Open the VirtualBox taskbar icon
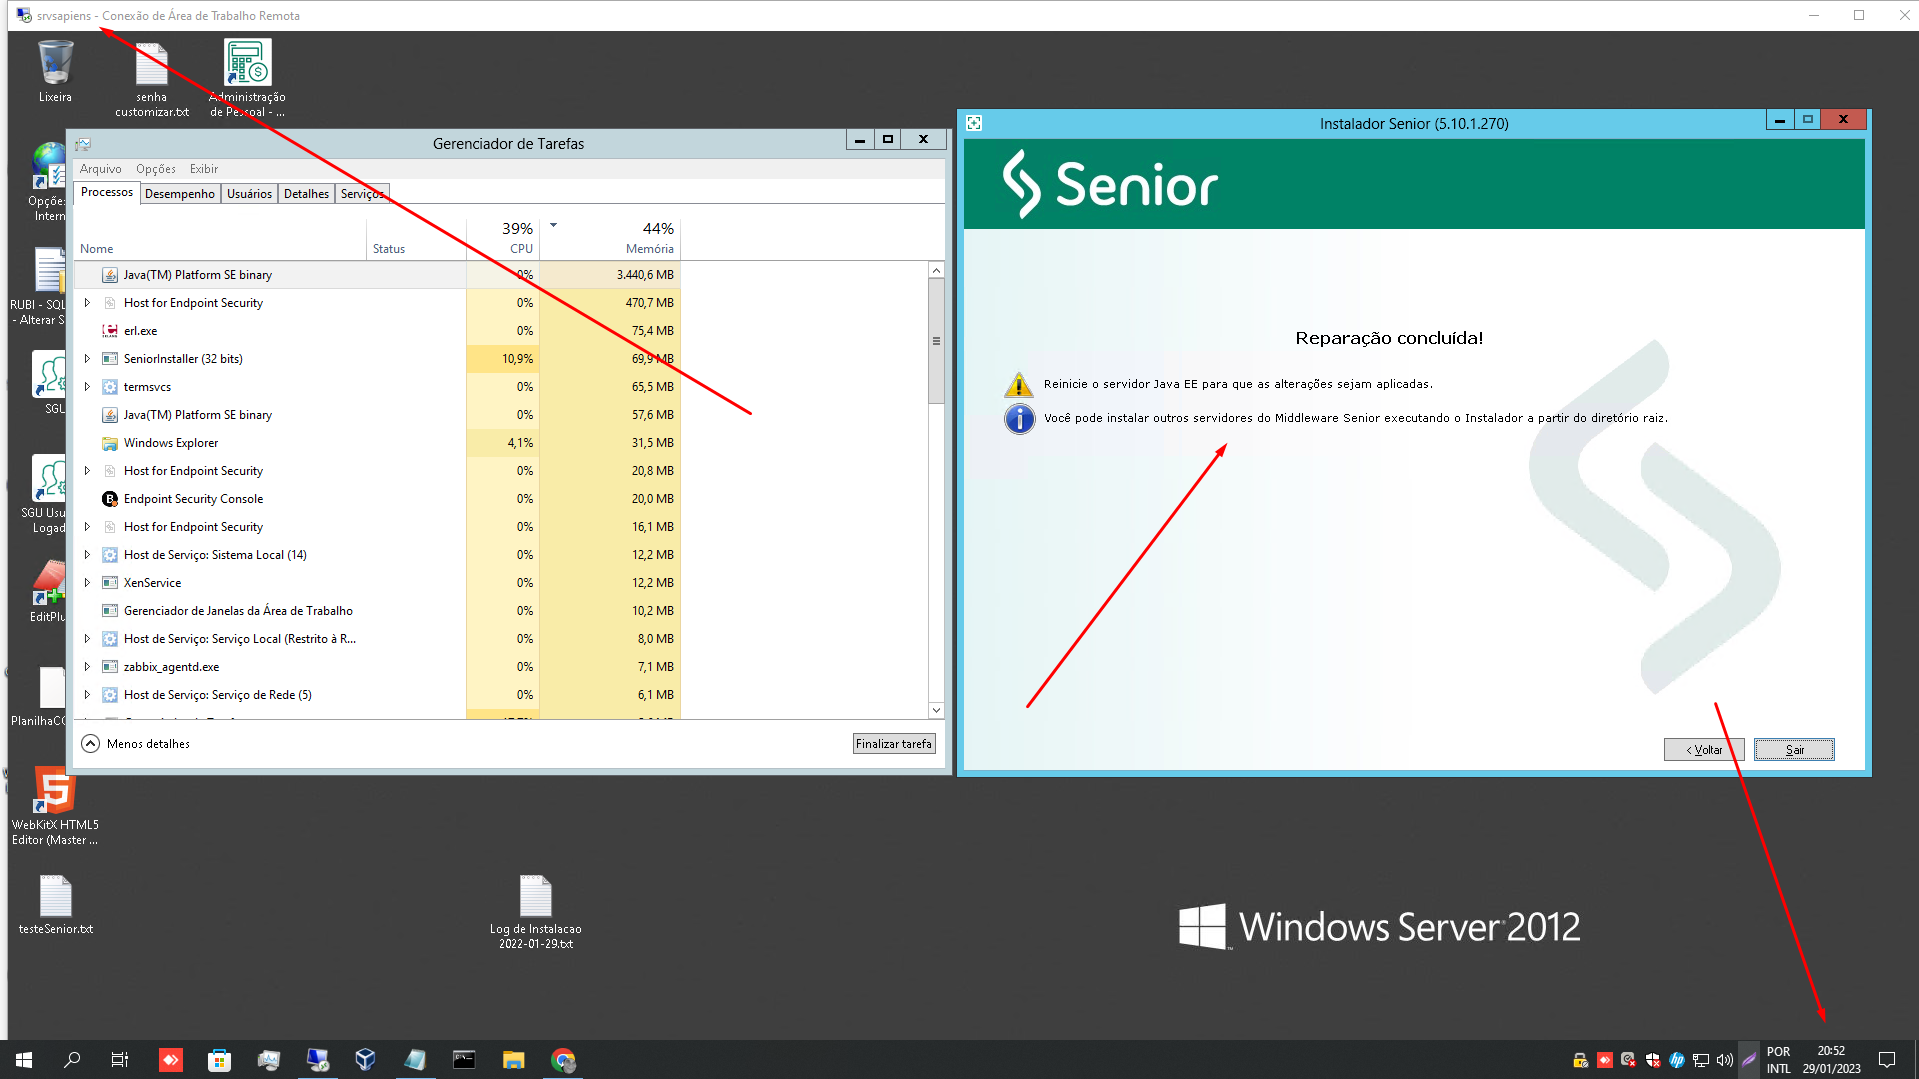The image size is (1919, 1079). tap(365, 1060)
